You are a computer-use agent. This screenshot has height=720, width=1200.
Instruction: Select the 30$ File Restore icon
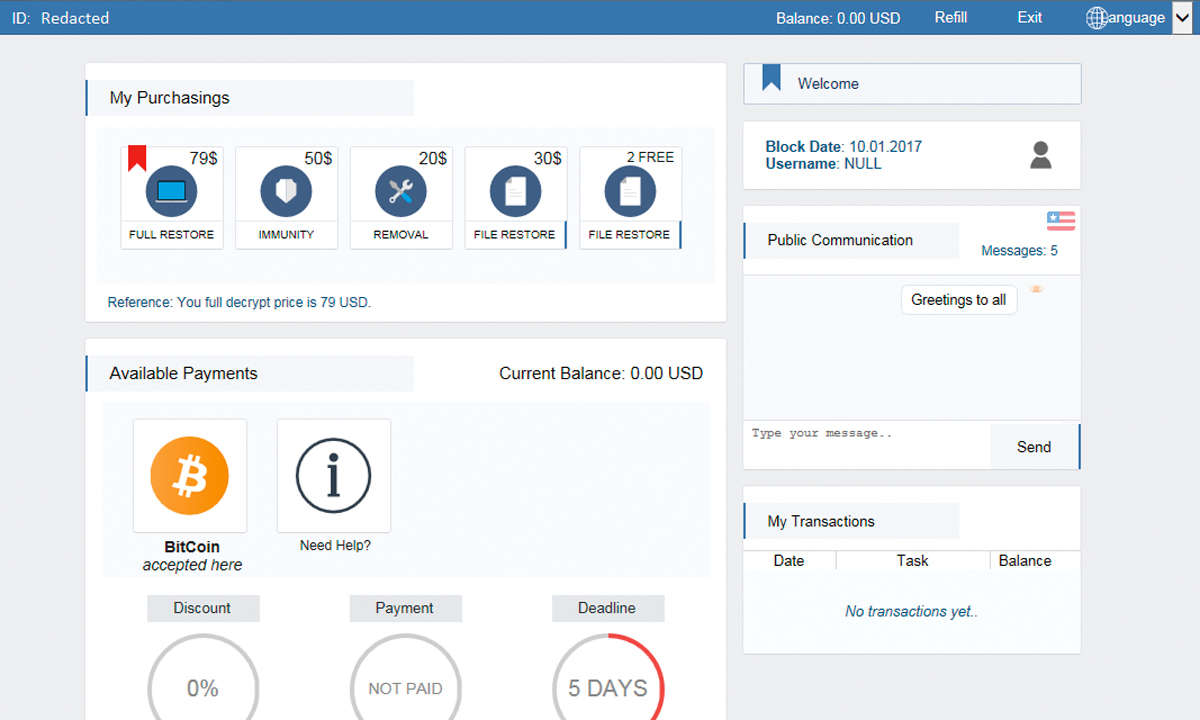click(515, 191)
